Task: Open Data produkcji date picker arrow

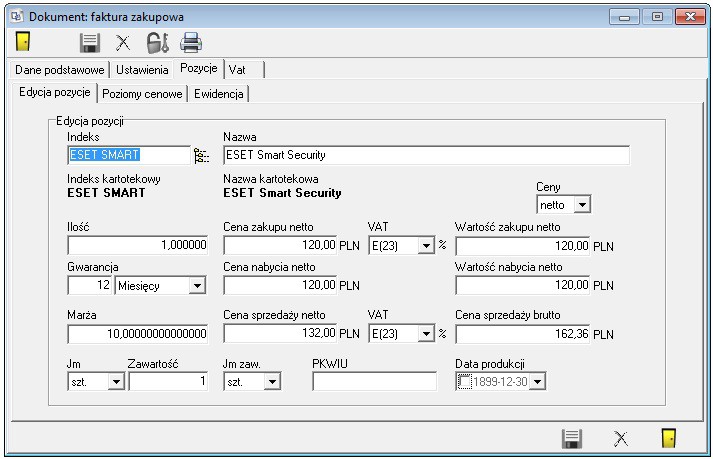Action: [x=537, y=382]
